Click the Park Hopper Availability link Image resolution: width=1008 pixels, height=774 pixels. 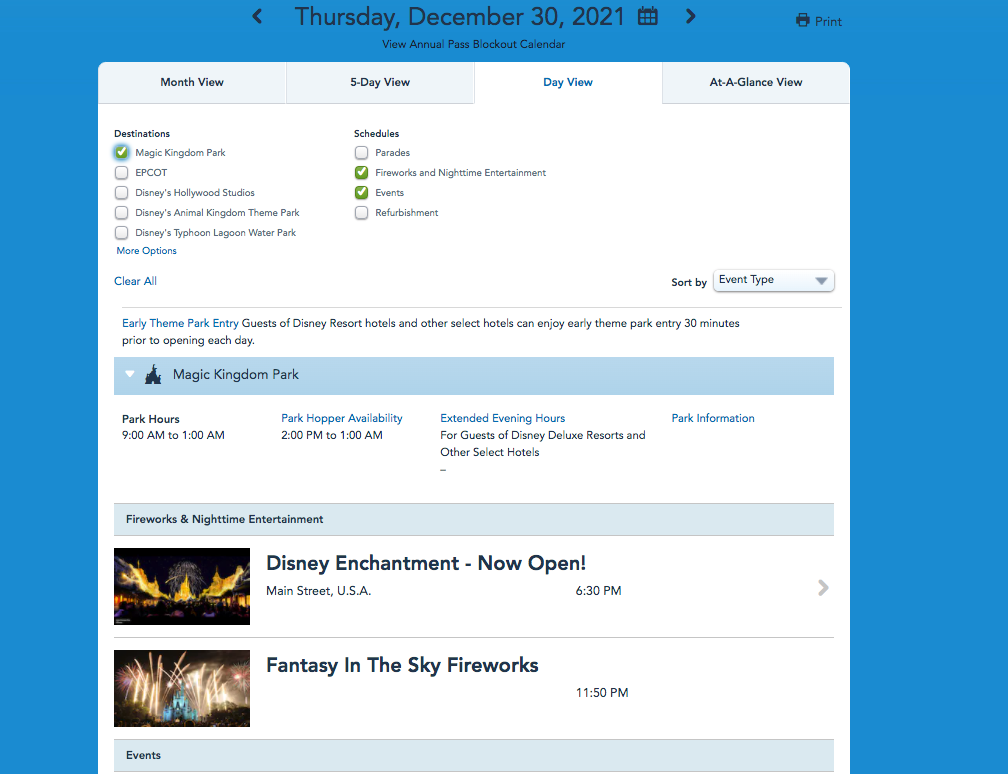(341, 418)
